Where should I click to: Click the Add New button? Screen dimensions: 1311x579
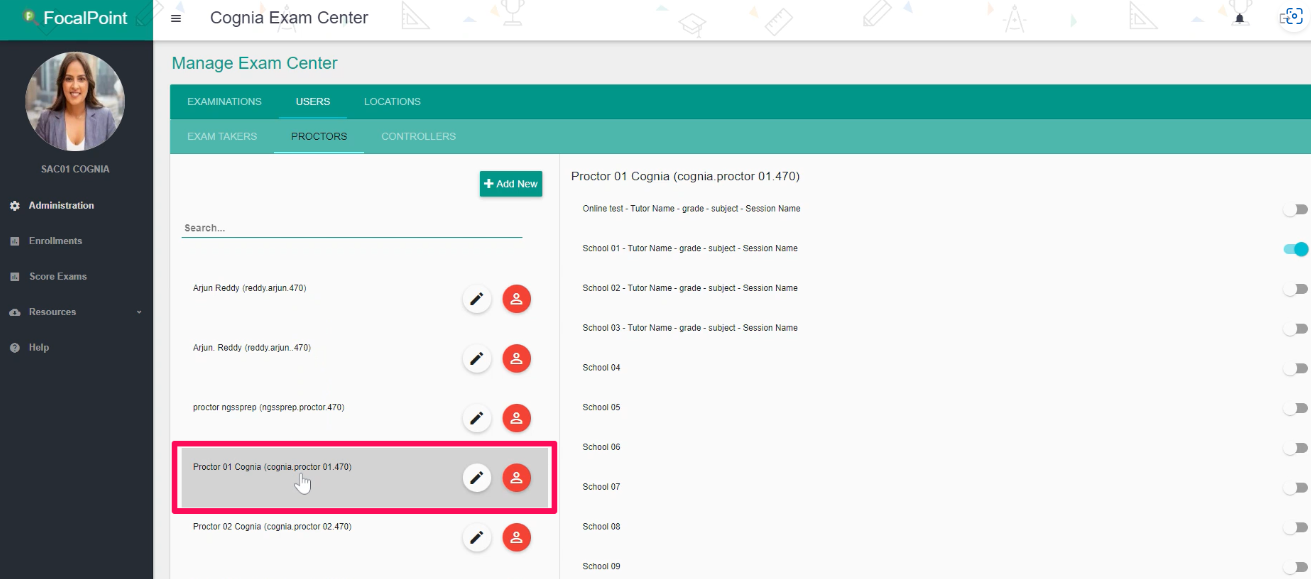coord(511,184)
